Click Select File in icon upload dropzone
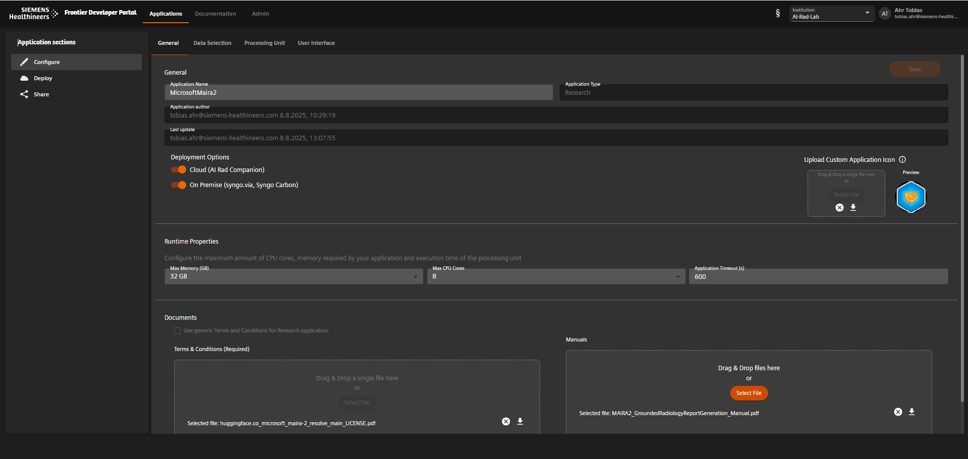The width and height of the screenshot is (968, 459). 846,194
